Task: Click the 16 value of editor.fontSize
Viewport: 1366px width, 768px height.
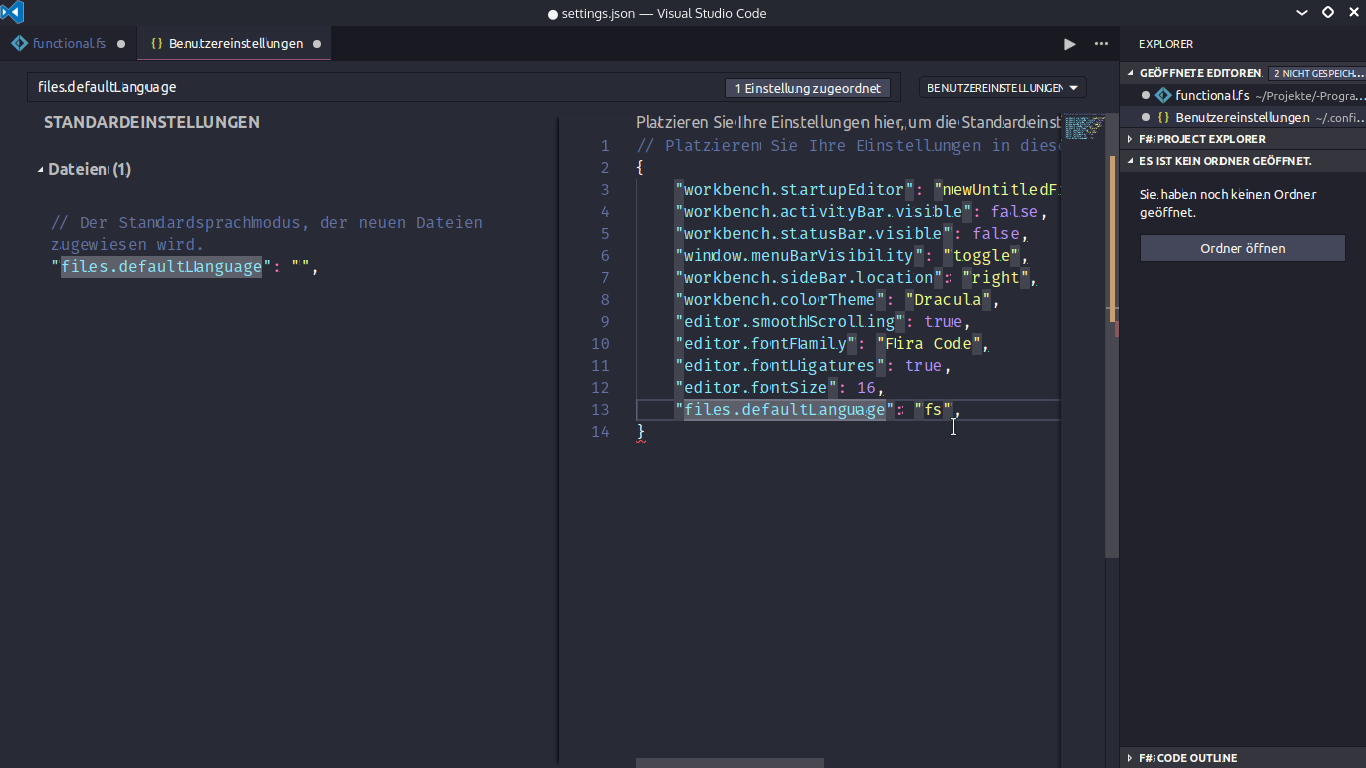Action: coord(866,388)
